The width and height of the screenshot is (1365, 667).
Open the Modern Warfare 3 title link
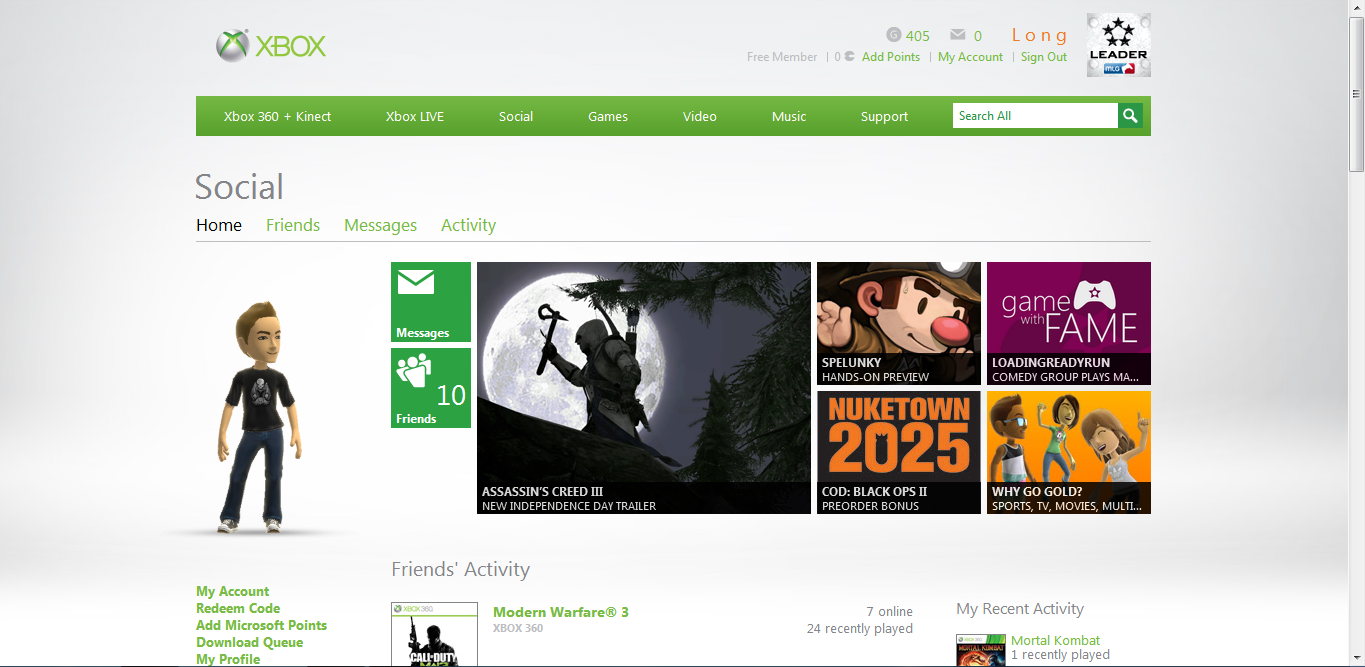561,612
